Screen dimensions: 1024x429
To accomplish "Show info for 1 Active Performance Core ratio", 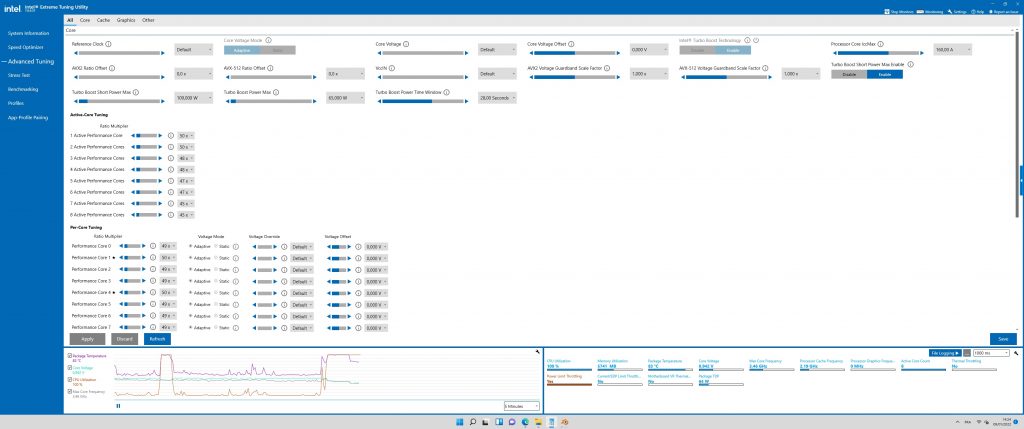I will pos(170,135).
